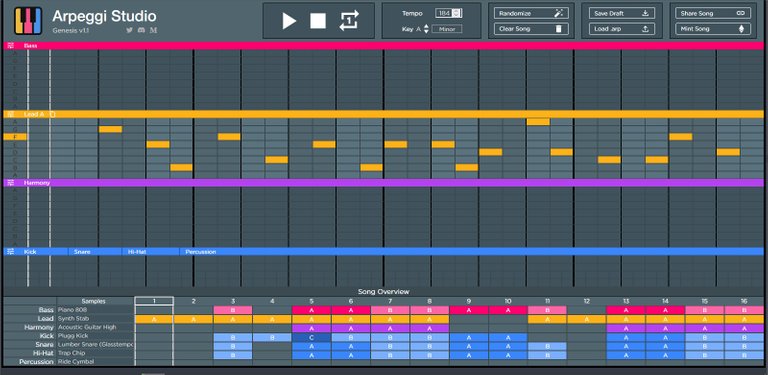Select bar 12 in Song Overview
768x375 pixels.
click(x=587, y=301)
